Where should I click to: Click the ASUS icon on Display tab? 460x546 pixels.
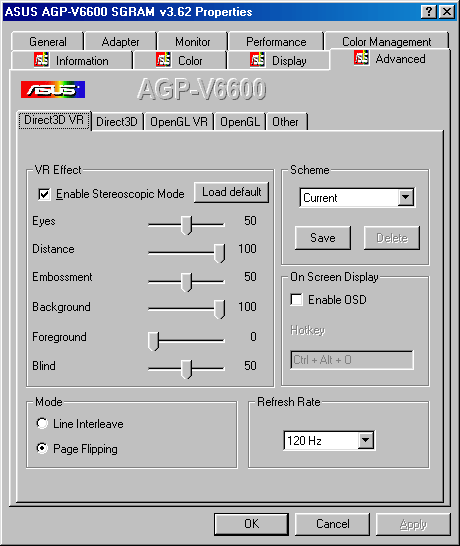pos(257,60)
